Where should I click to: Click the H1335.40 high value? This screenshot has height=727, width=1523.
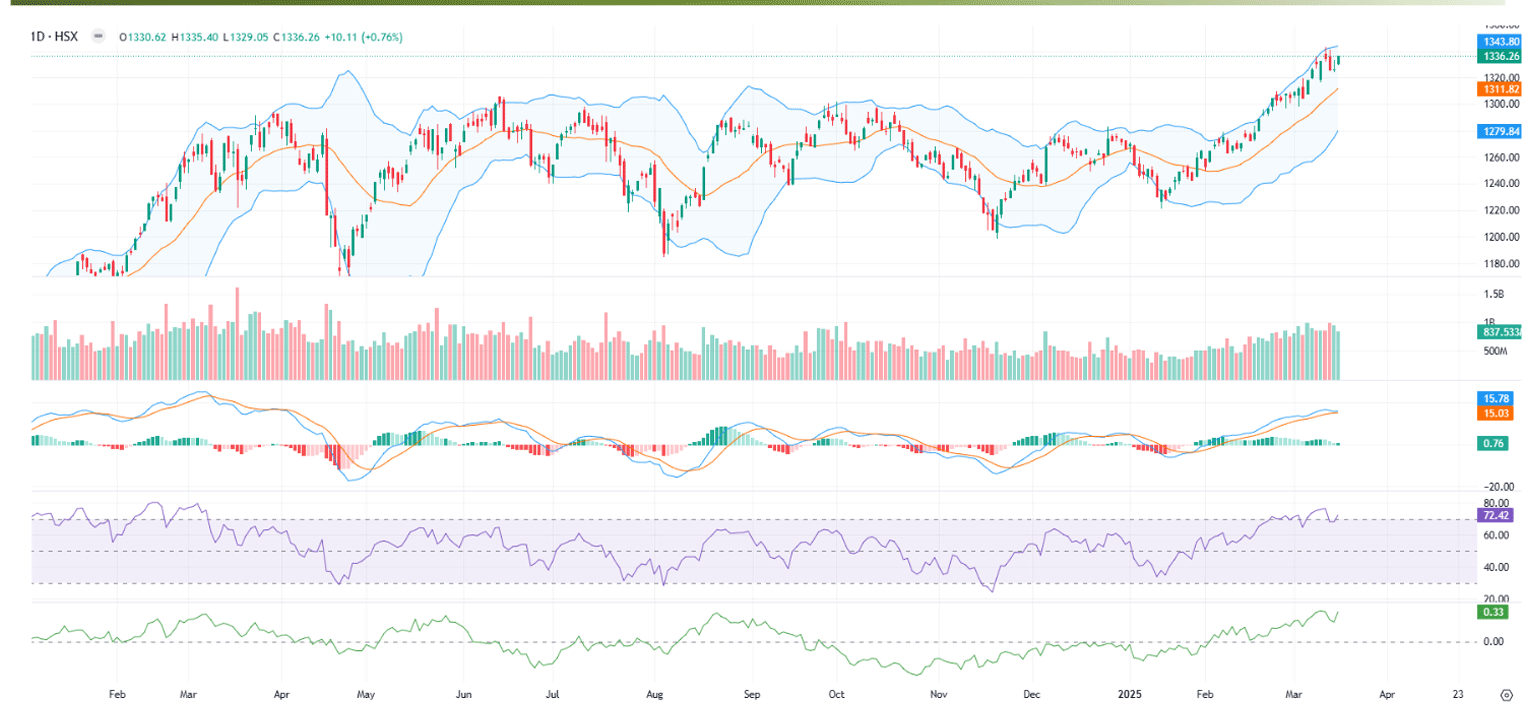pos(195,37)
